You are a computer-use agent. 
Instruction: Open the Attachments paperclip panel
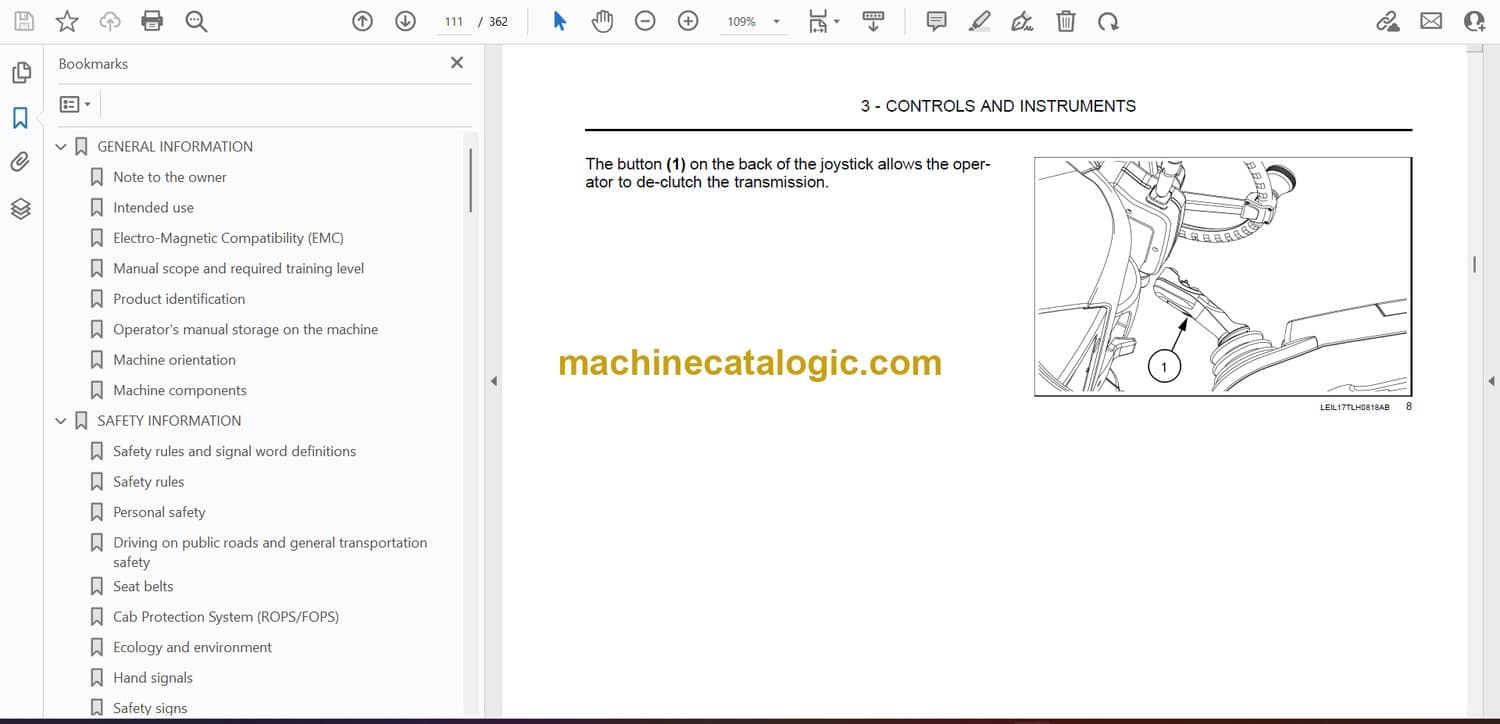click(21, 162)
